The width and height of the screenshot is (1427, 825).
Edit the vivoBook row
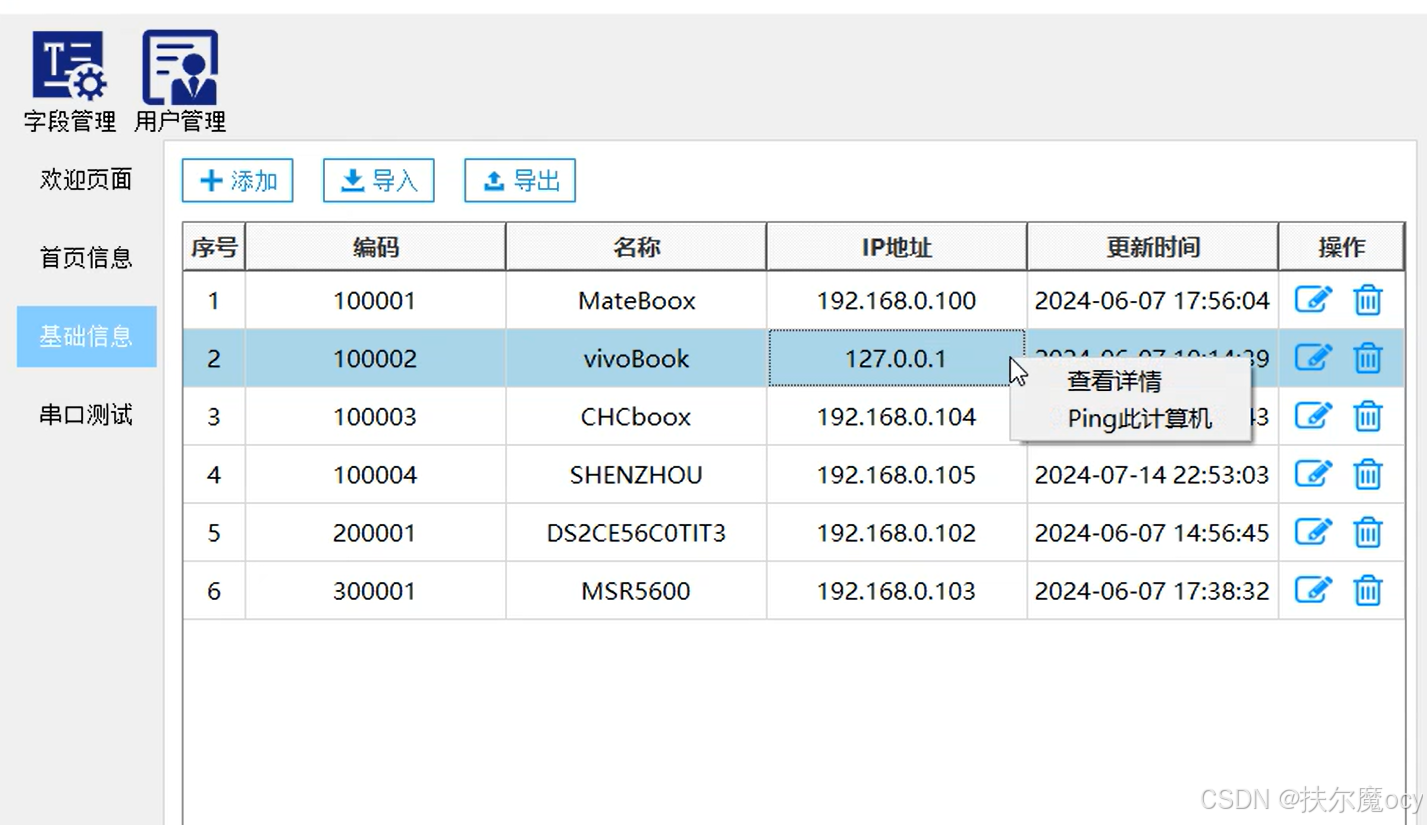1313,358
